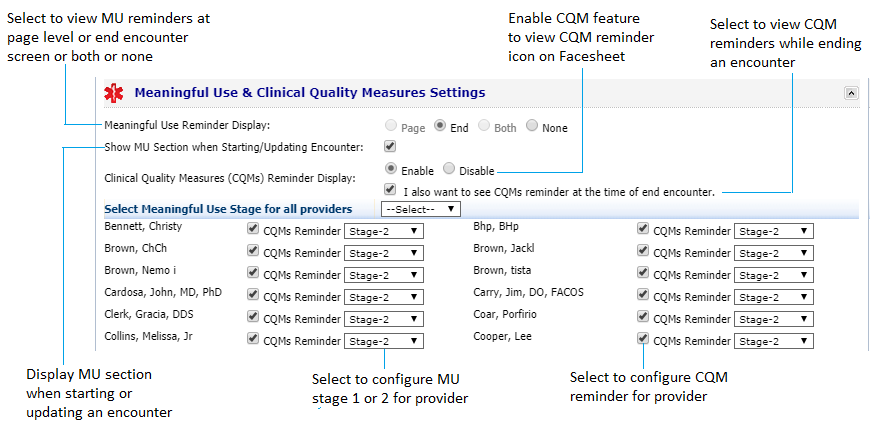Select the None radio for MU reminder
The width and height of the screenshot is (872, 425).
point(532,126)
